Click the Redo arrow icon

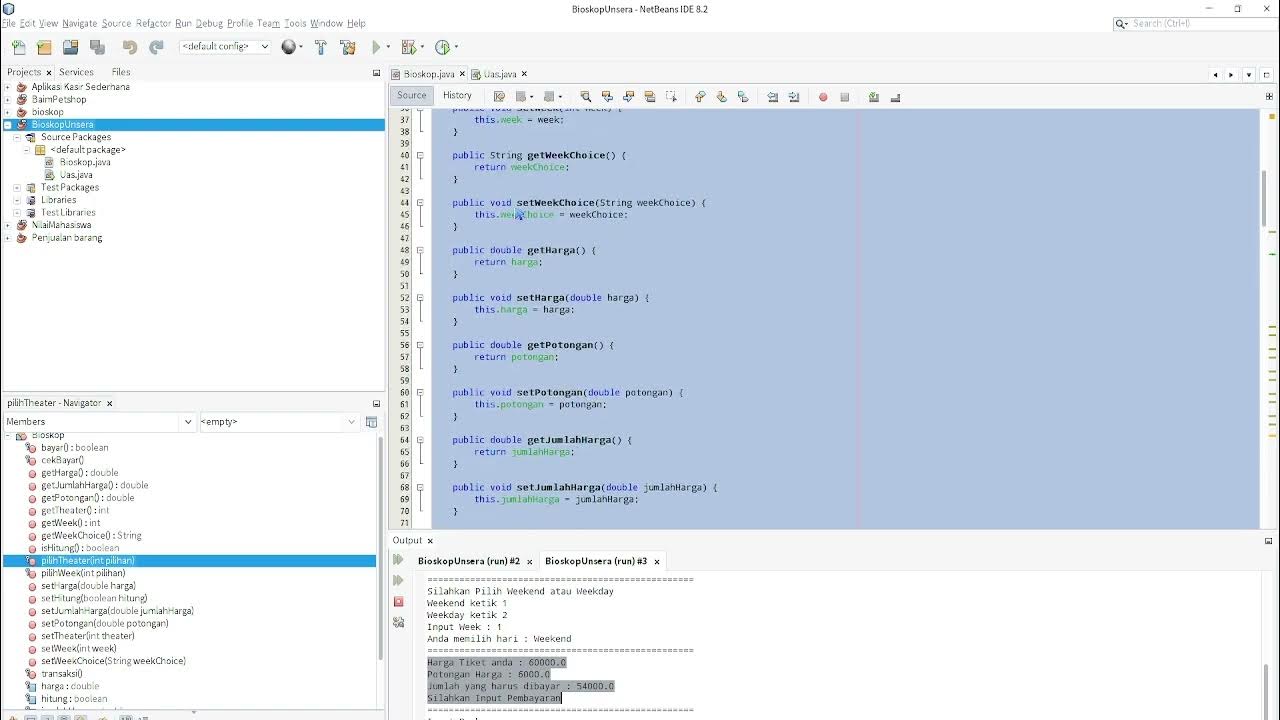click(156, 47)
